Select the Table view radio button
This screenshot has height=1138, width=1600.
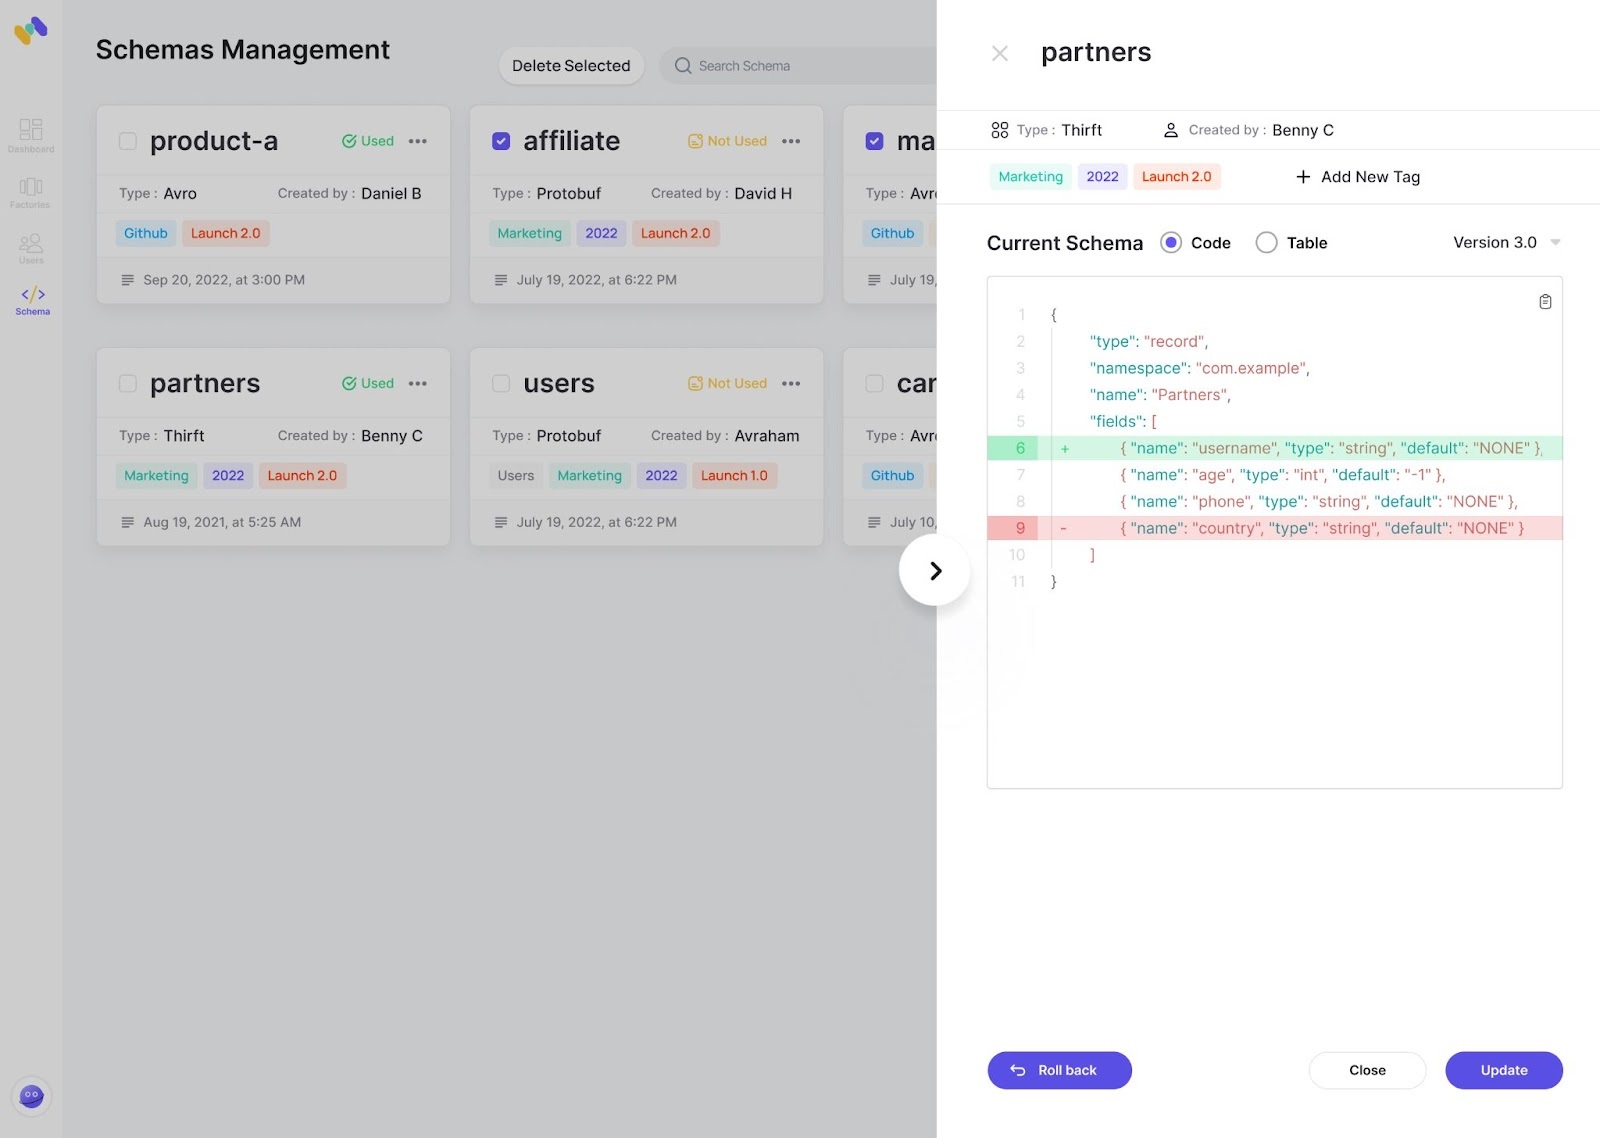click(1266, 243)
